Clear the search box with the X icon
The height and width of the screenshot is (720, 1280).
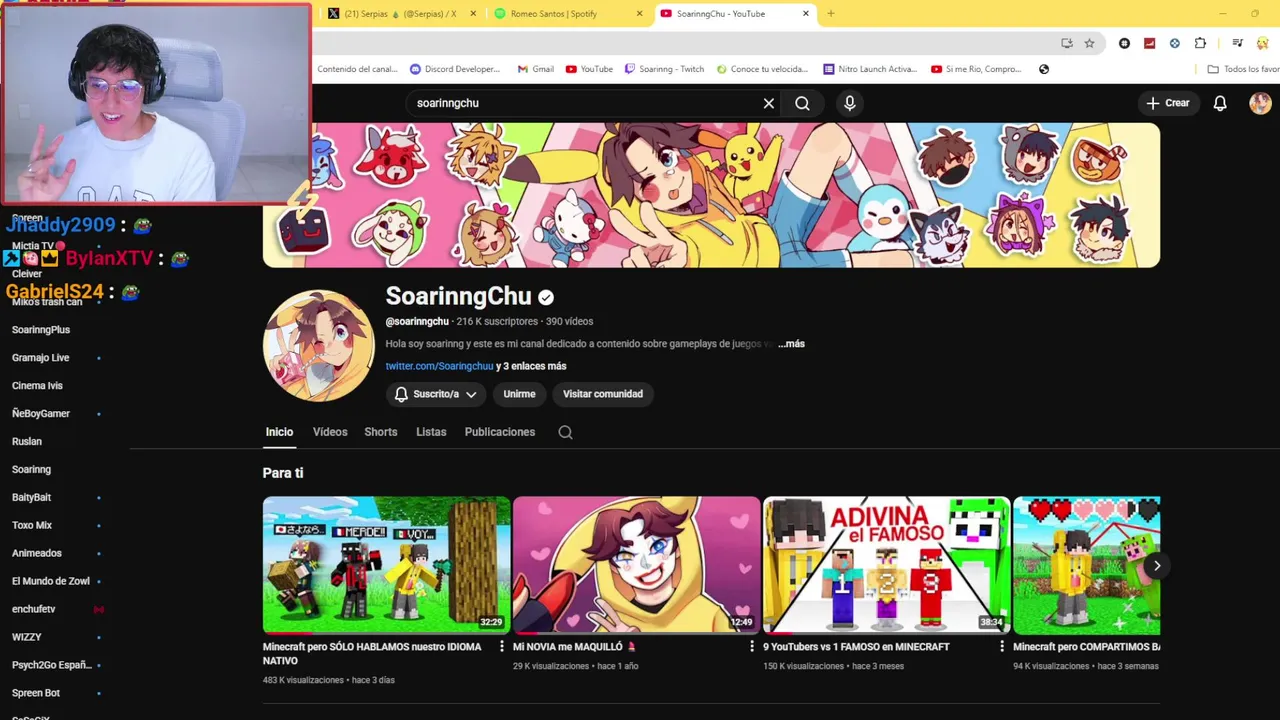point(769,103)
